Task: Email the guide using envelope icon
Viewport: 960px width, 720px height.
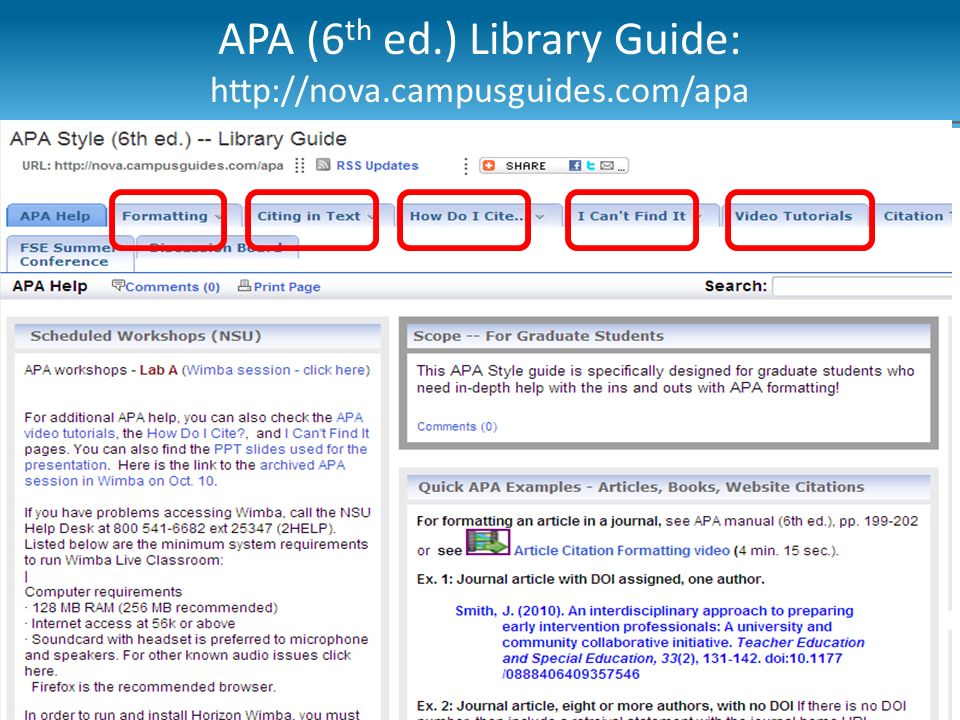Action: point(607,165)
